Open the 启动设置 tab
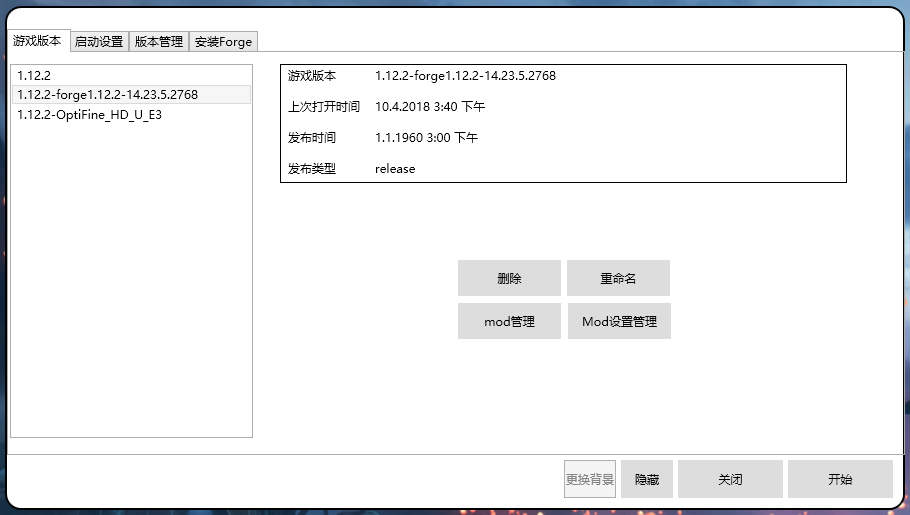910x515 pixels. pyautogui.click(x=99, y=42)
